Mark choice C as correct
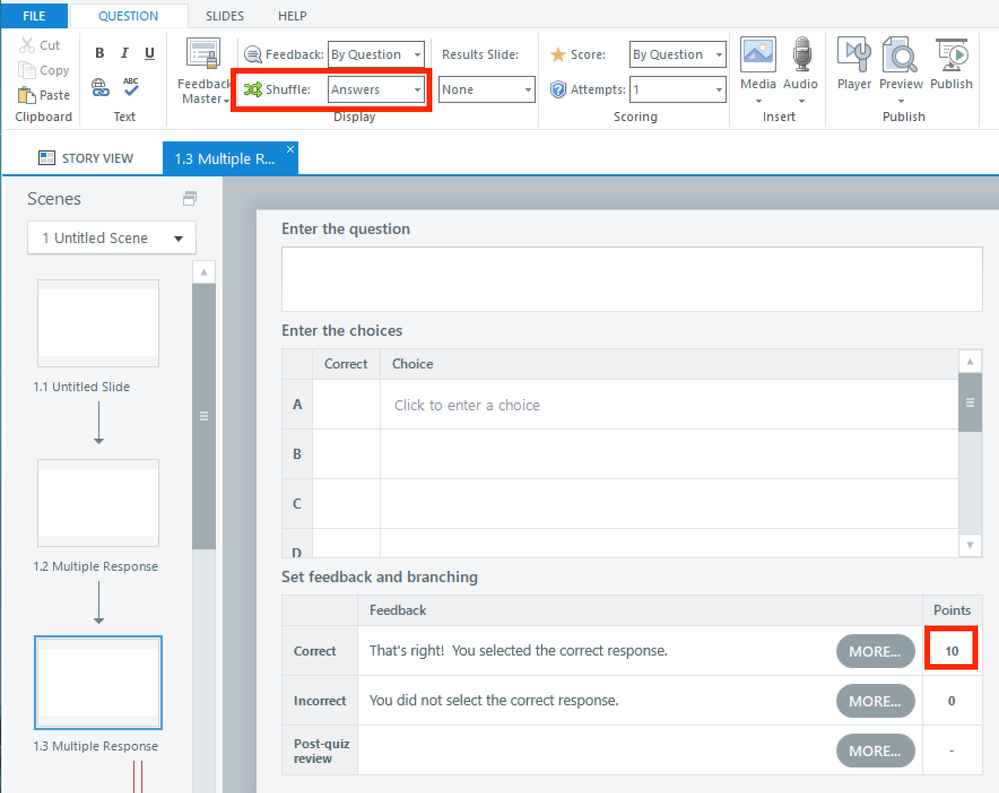This screenshot has width=999, height=793. [346, 504]
